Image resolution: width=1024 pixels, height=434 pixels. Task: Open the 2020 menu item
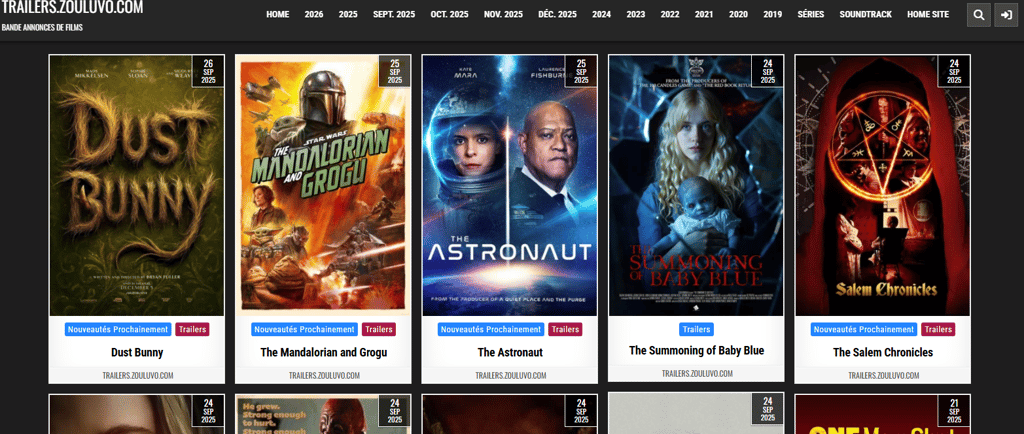tap(738, 14)
